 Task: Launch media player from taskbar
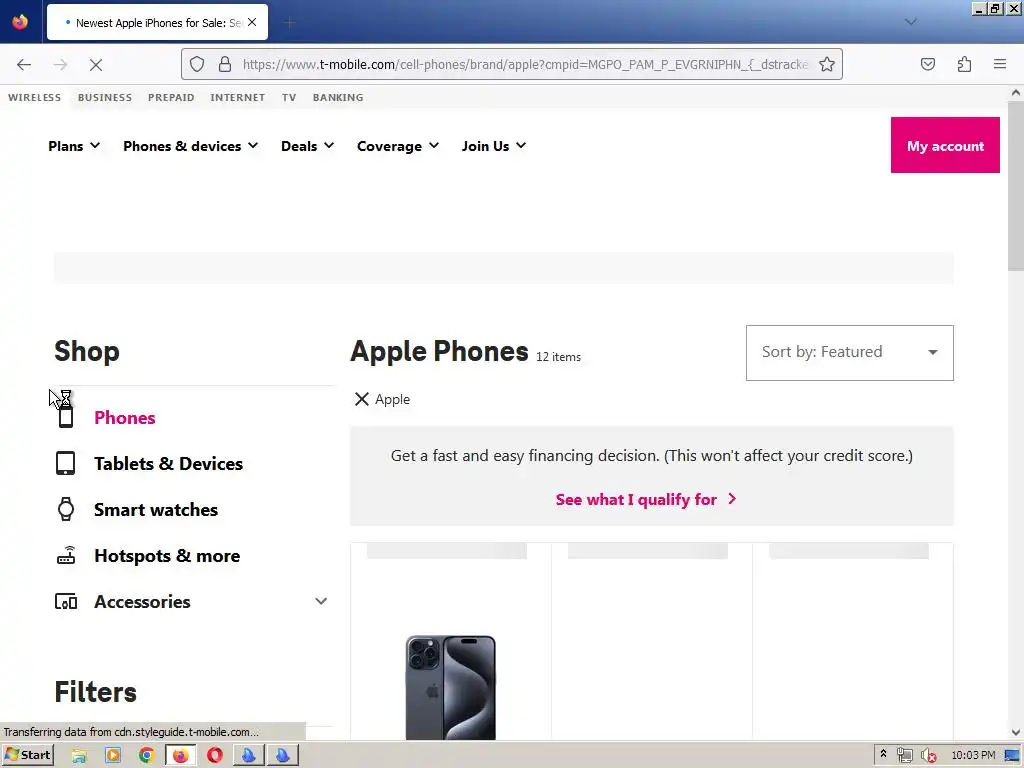pos(113,756)
